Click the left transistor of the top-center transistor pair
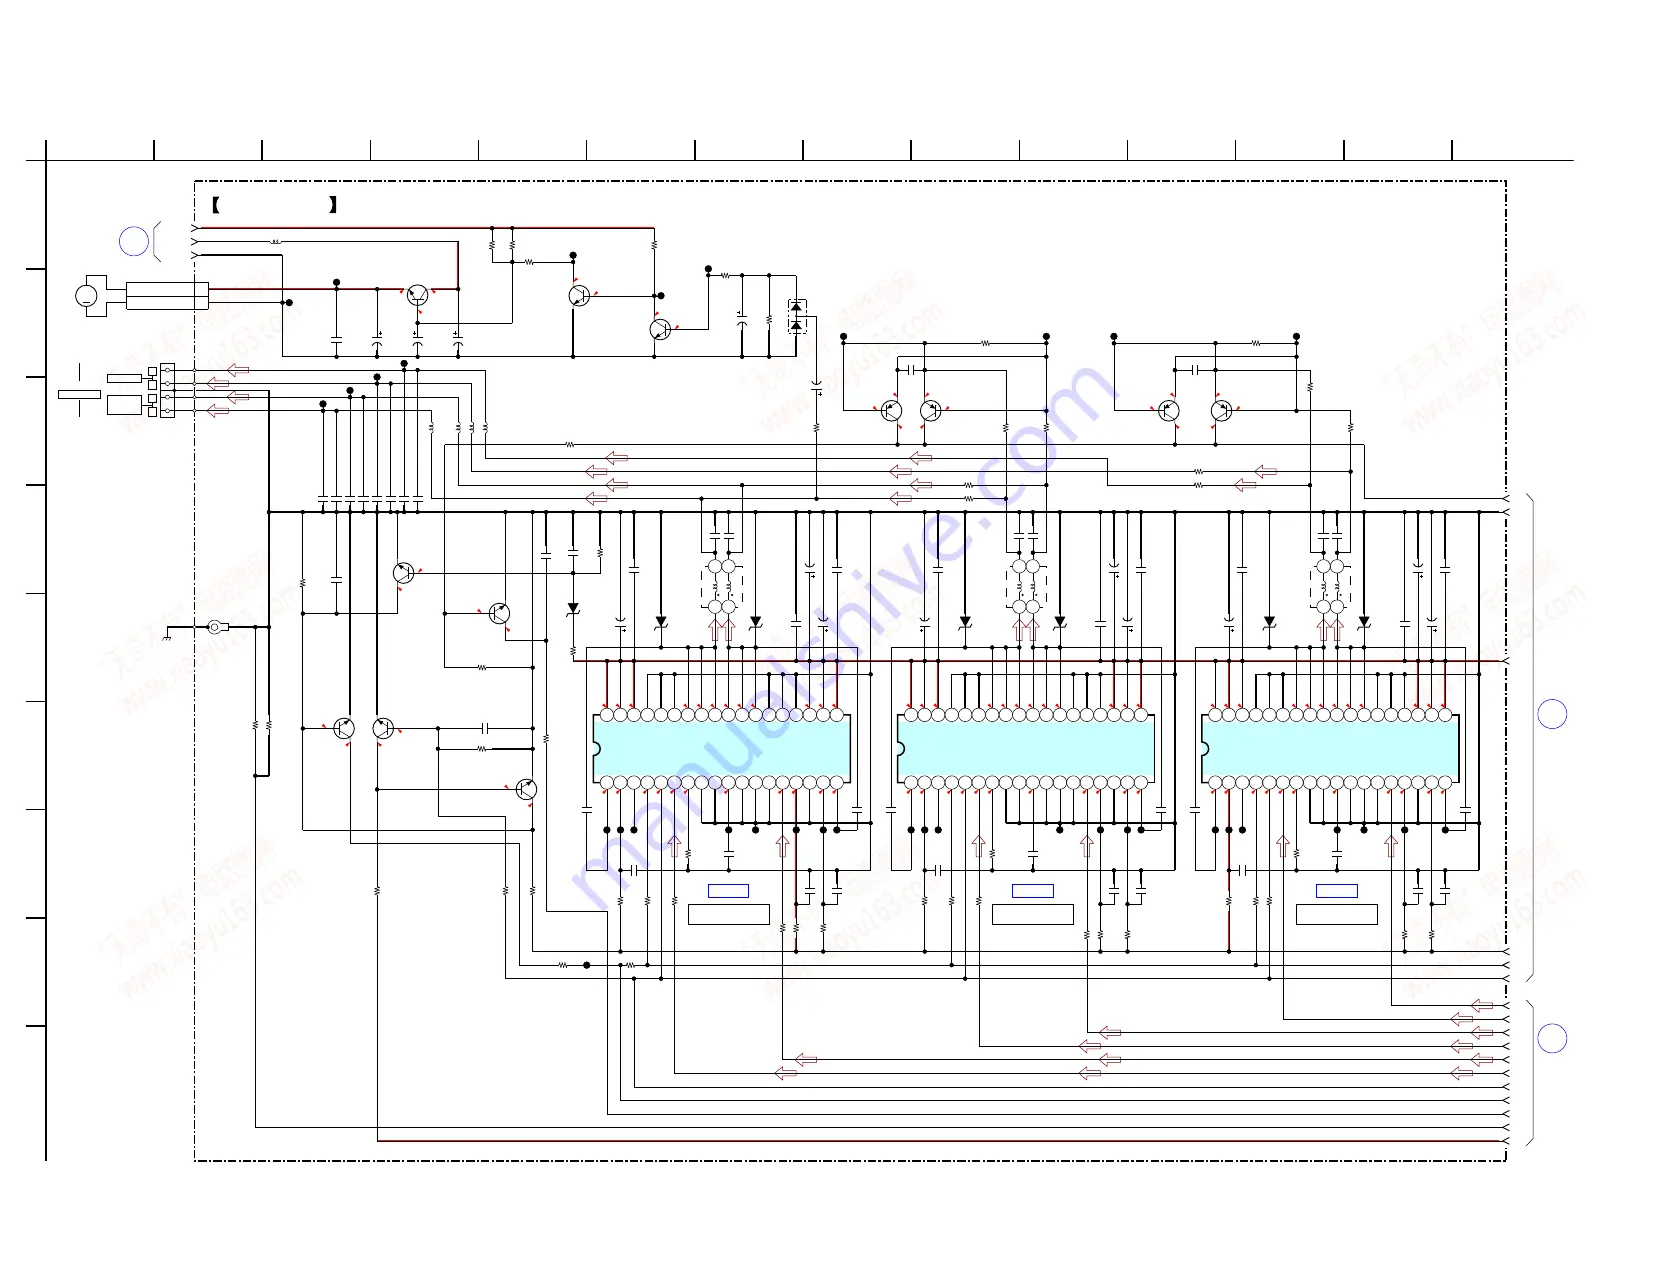 579,296
